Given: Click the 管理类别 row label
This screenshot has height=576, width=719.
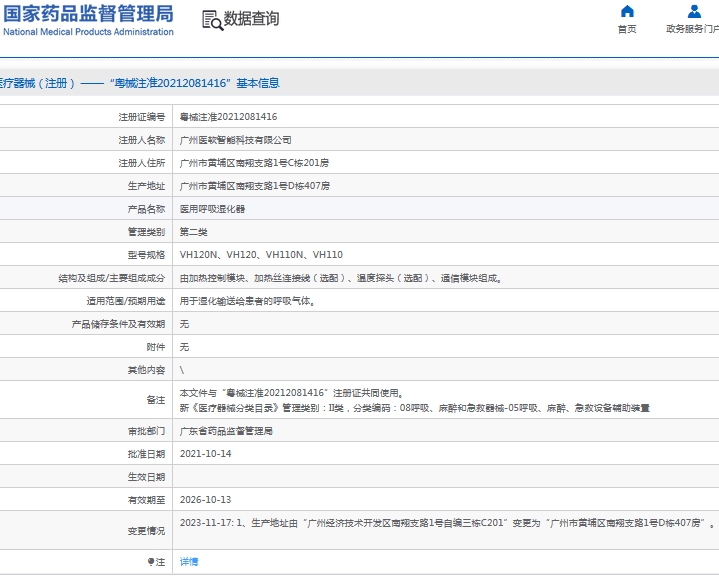Looking at the screenshot, I should (x=146, y=232).
